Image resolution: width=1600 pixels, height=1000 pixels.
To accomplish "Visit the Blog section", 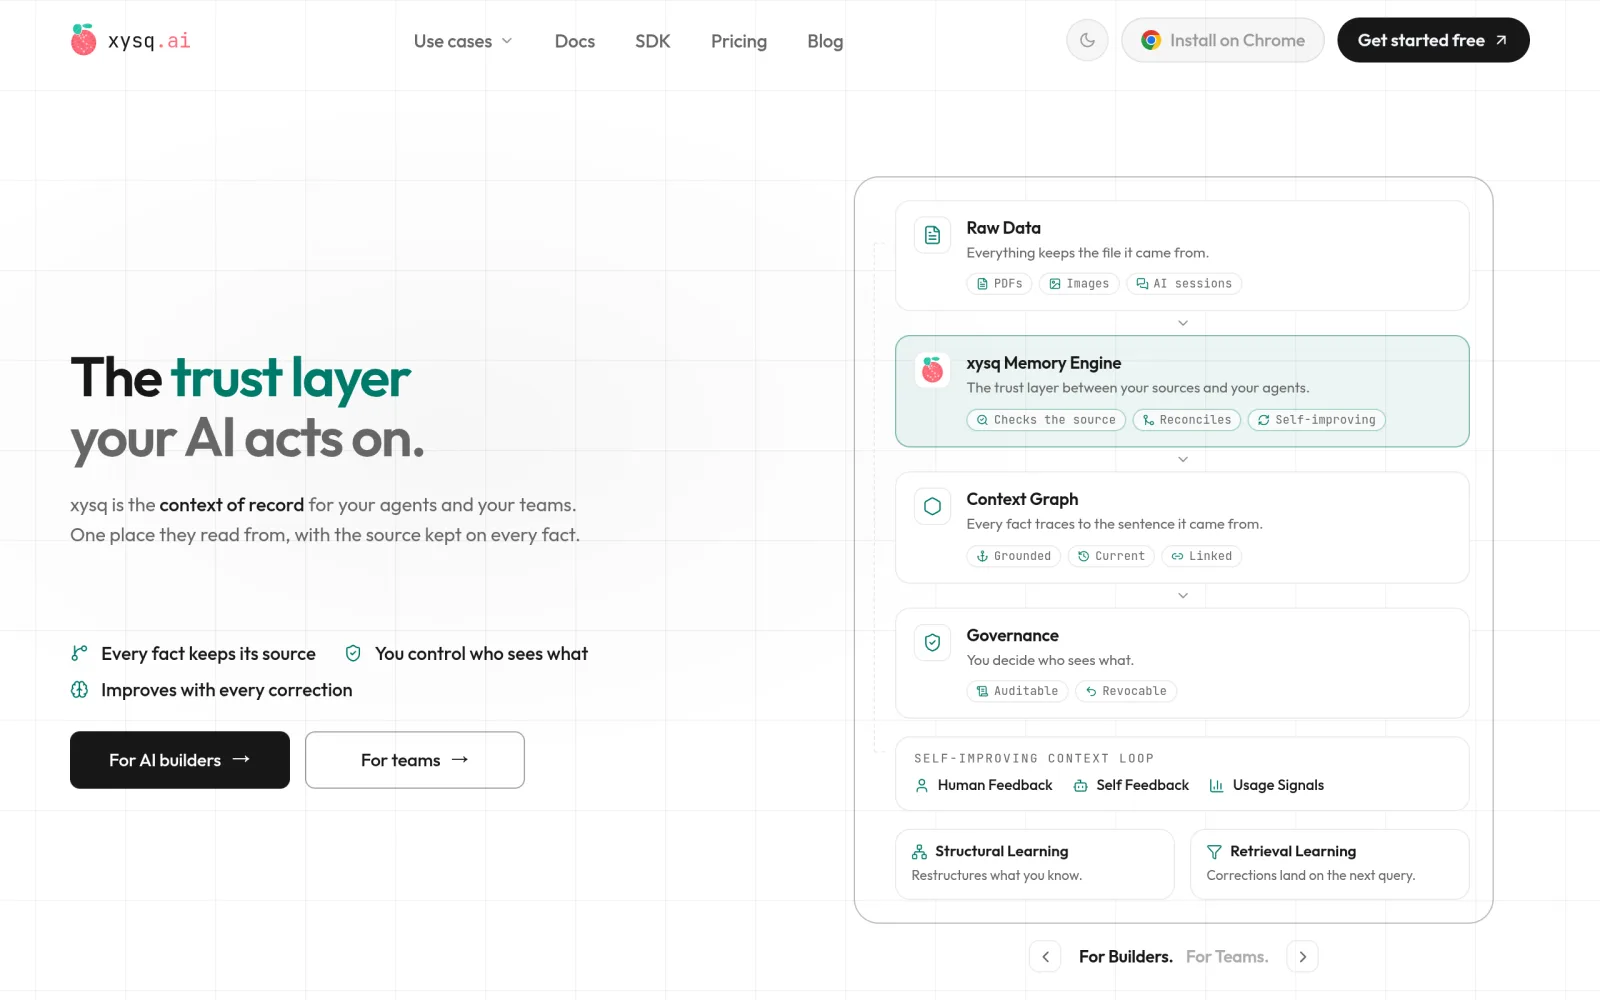I will point(825,41).
